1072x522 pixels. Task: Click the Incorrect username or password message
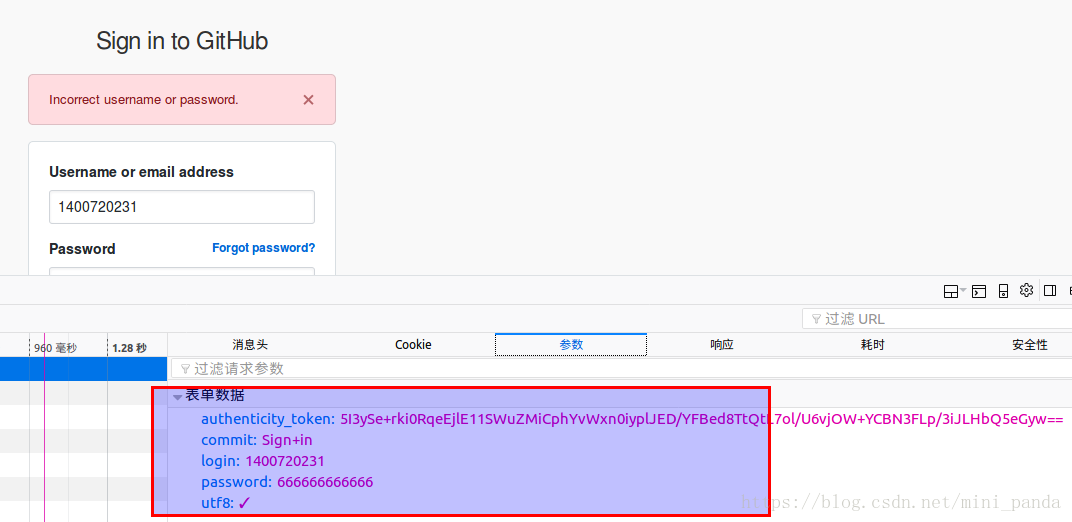coord(144,100)
